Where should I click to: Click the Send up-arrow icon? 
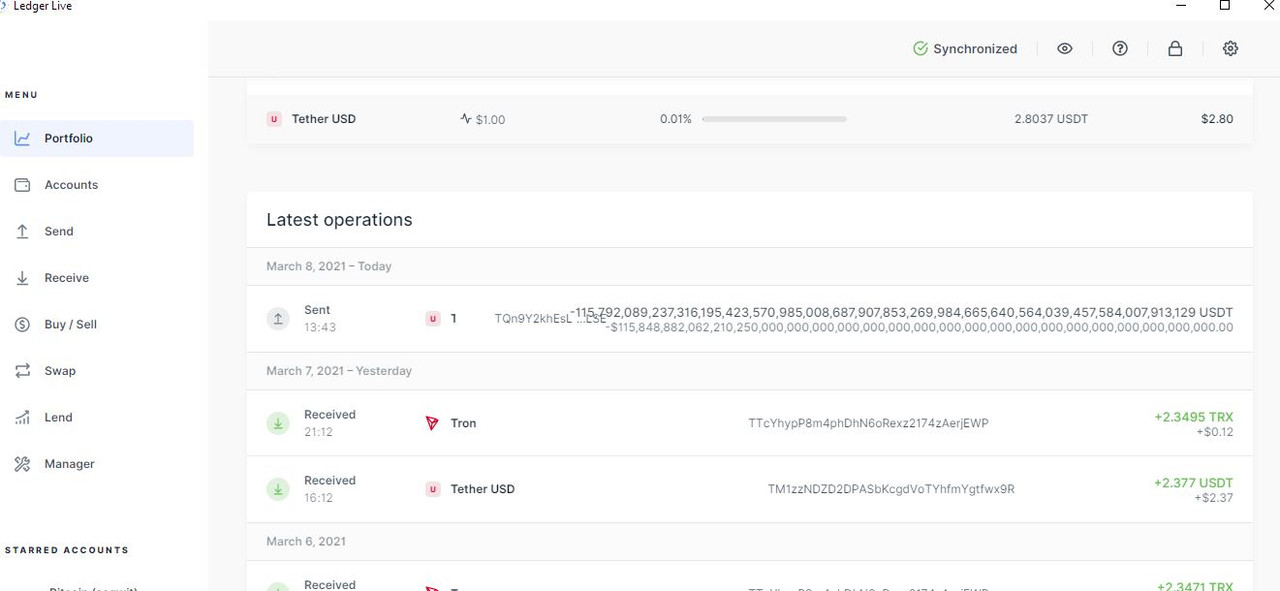22,231
